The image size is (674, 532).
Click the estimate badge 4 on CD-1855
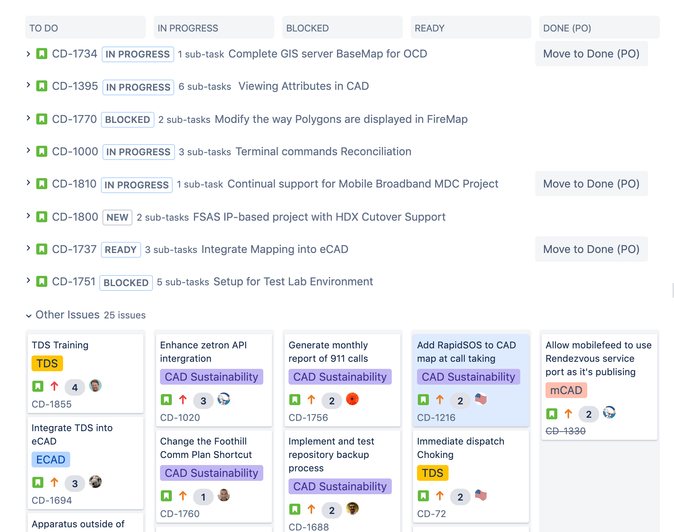pyautogui.click(x=75, y=387)
